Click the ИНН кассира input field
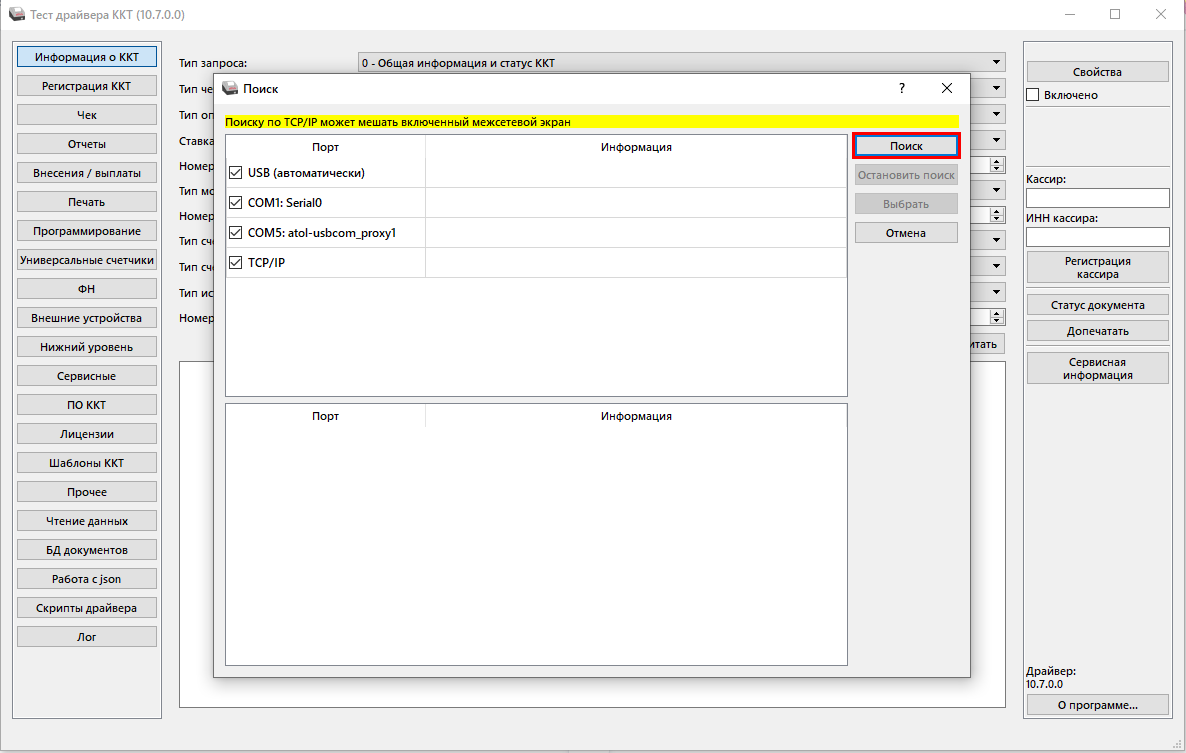 click(1097, 237)
